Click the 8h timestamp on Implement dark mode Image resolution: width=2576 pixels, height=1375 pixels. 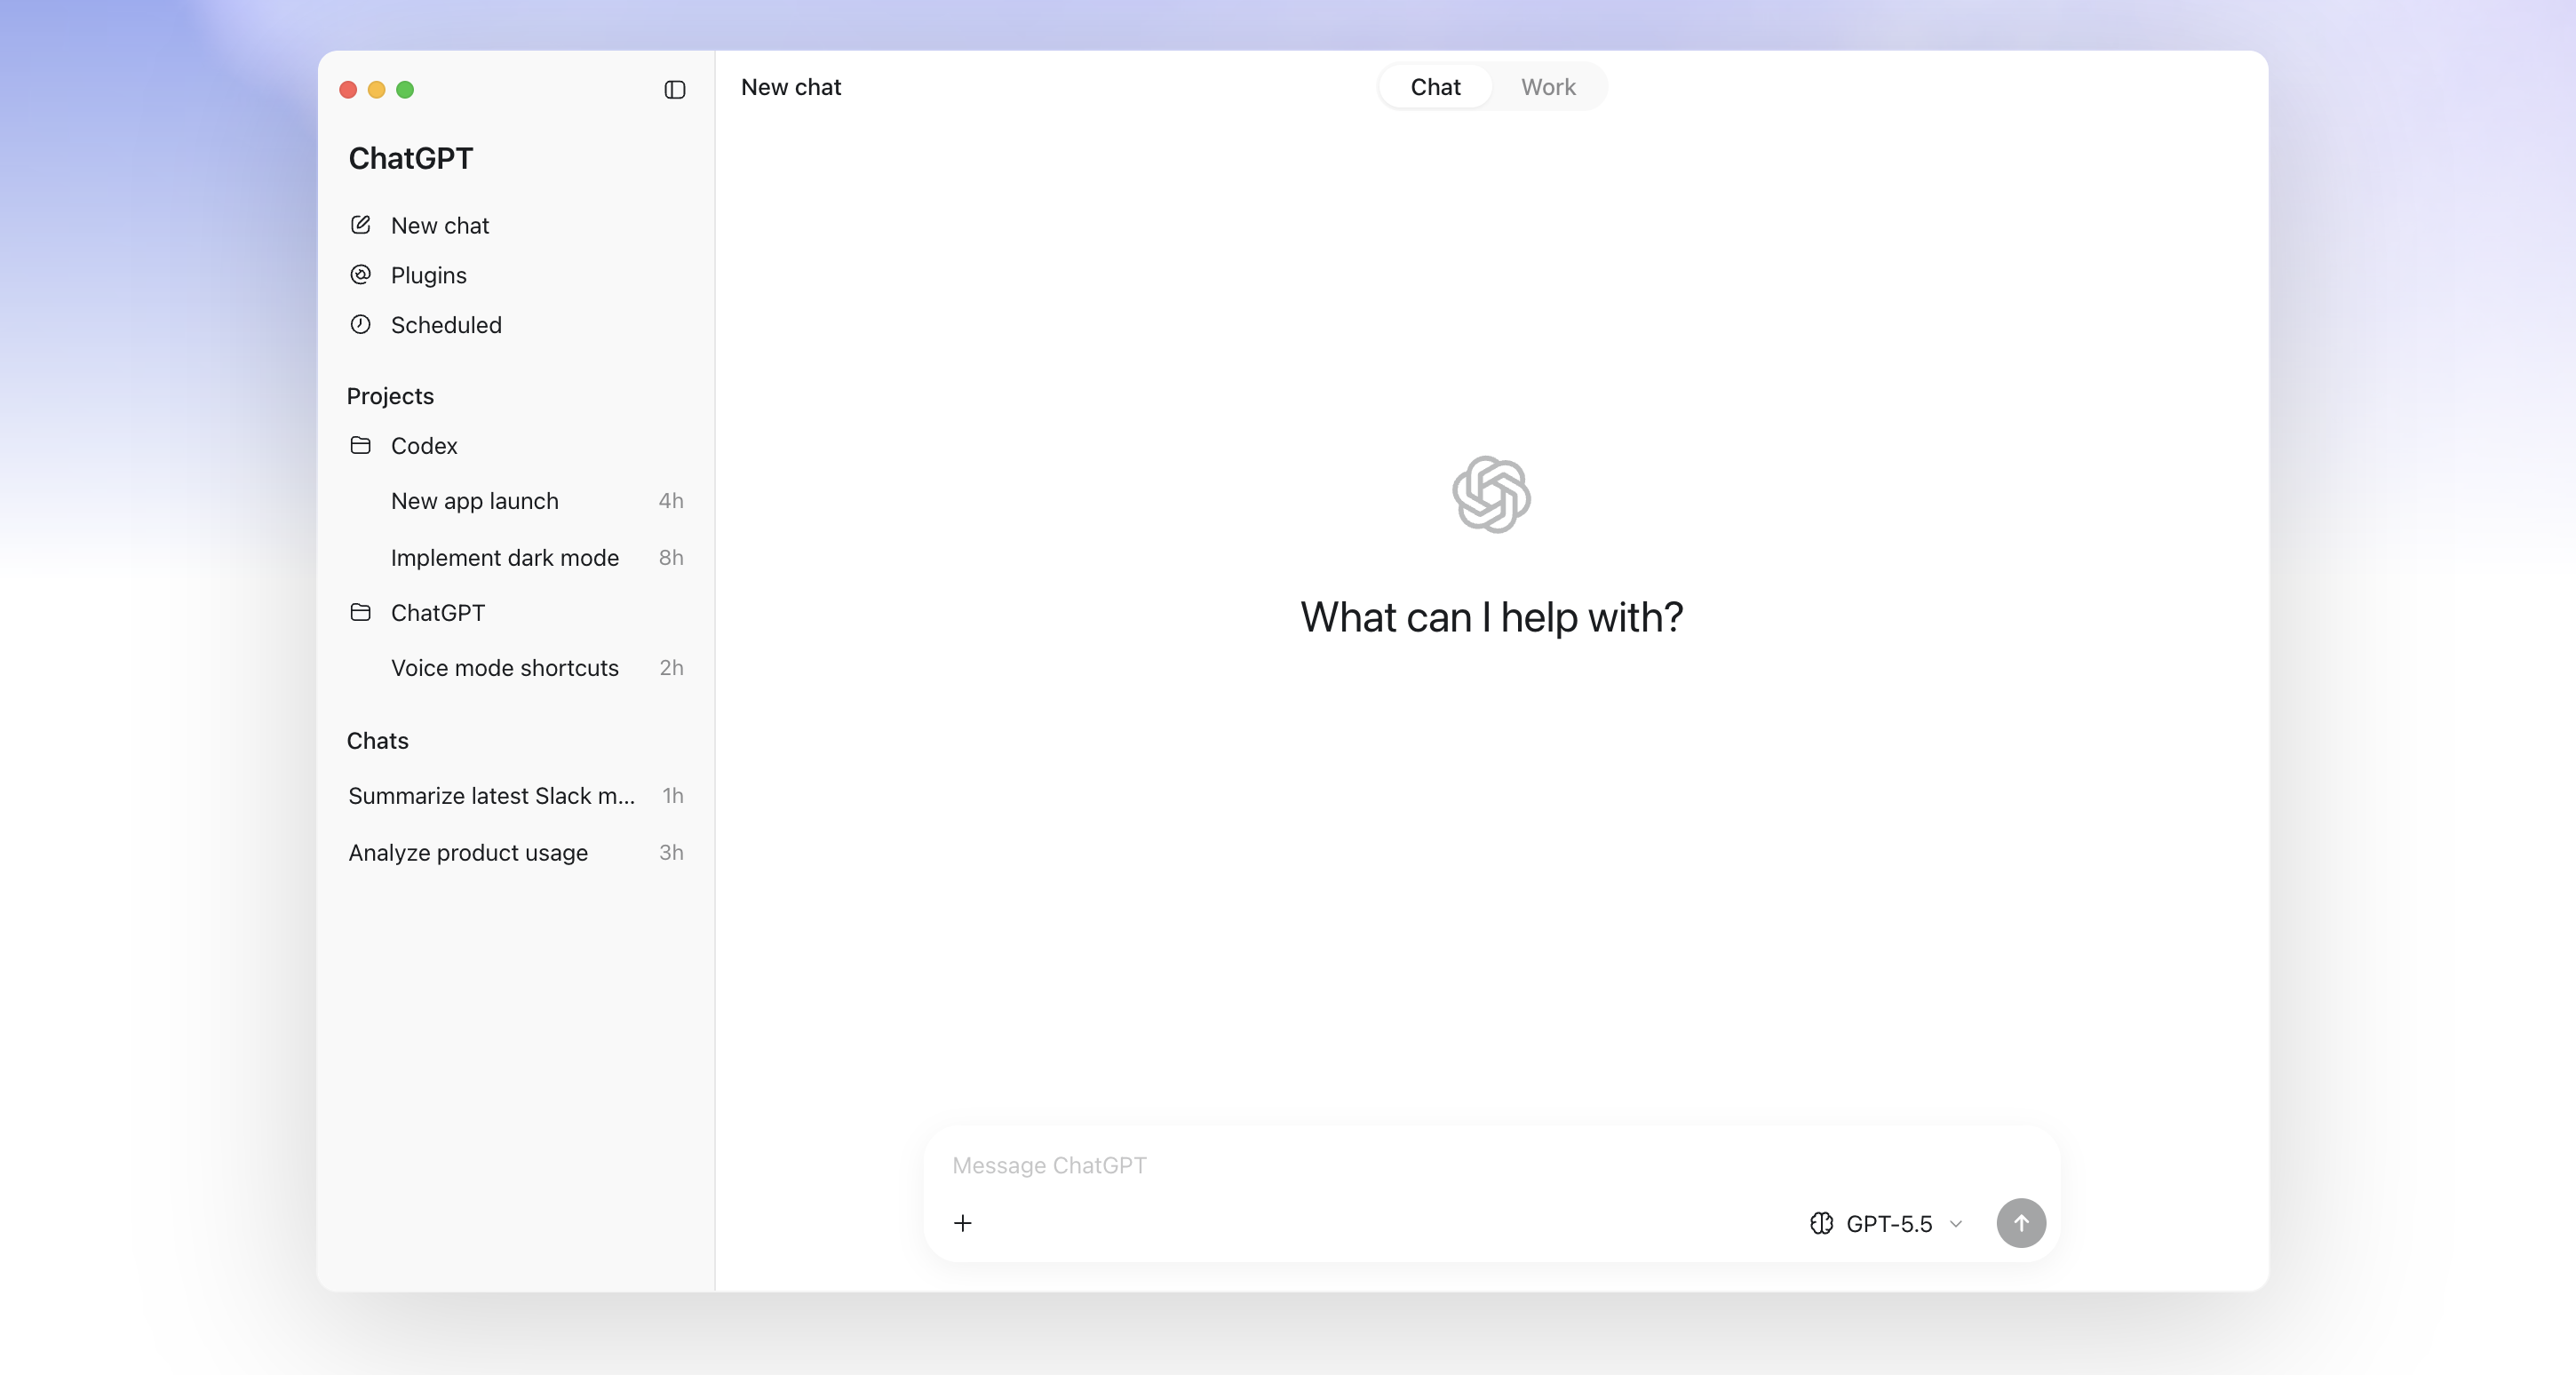671,558
